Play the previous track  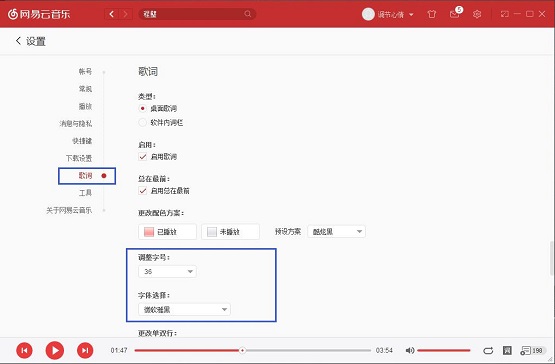24,351
